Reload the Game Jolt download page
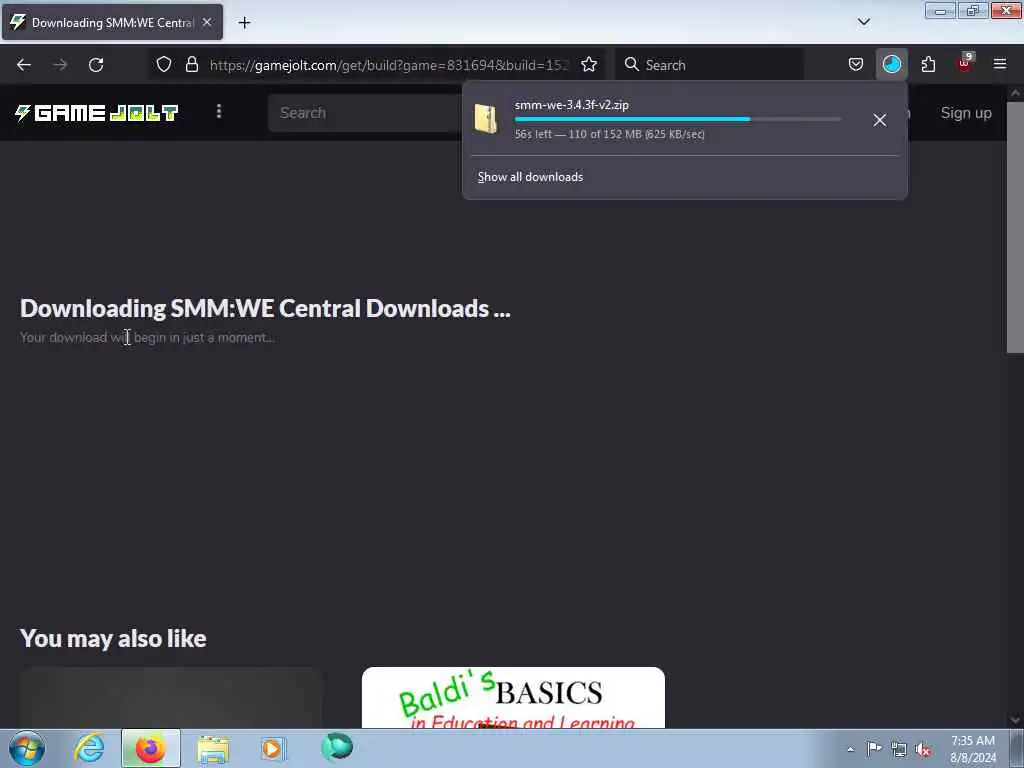Viewport: 1024px width, 768px height. (x=96, y=65)
